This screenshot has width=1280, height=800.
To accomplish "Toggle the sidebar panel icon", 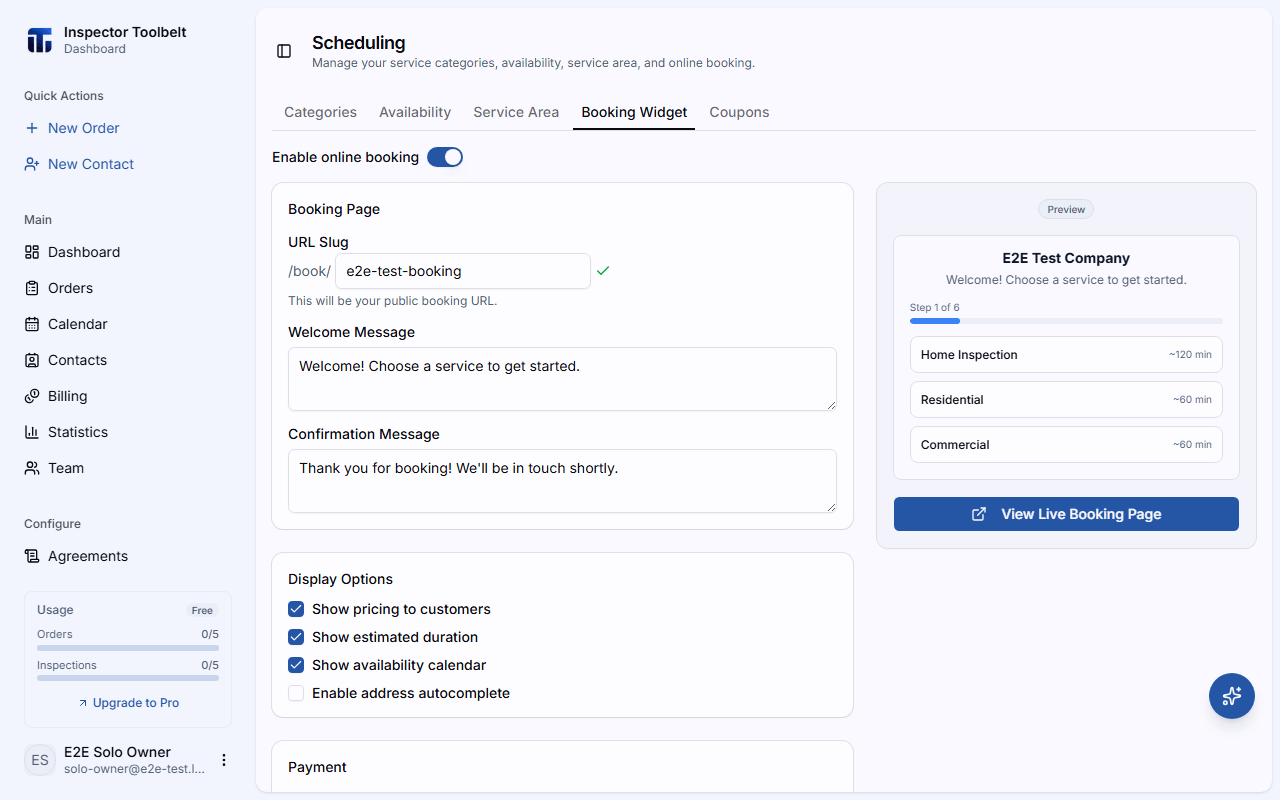I will click(x=284, y=51).
